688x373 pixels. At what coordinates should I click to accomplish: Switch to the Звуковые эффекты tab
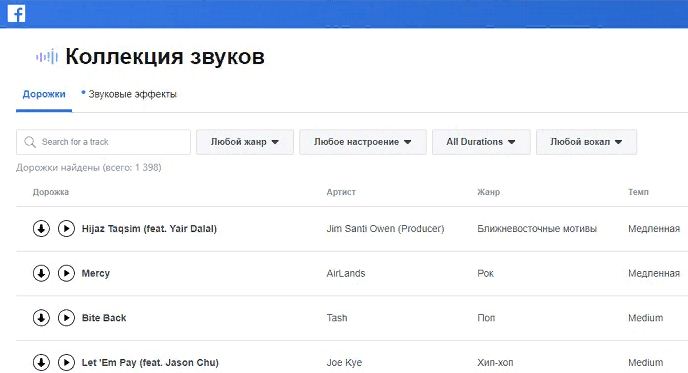pos(132,94)
